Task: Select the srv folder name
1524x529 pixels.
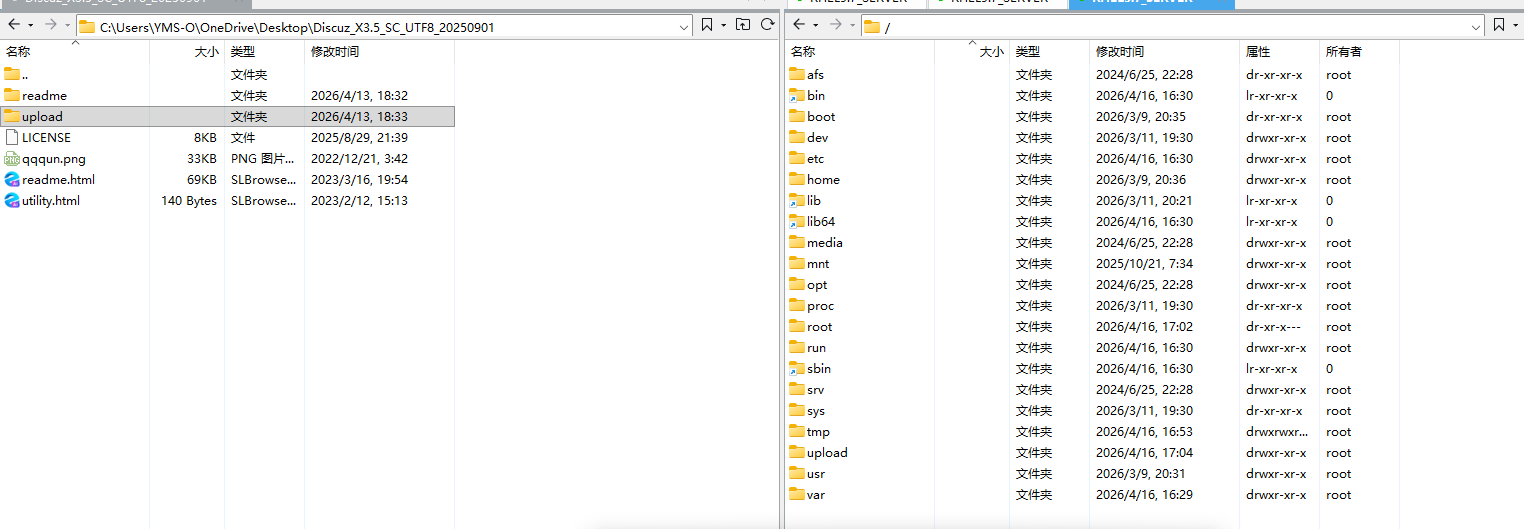Action: (815, 390)
